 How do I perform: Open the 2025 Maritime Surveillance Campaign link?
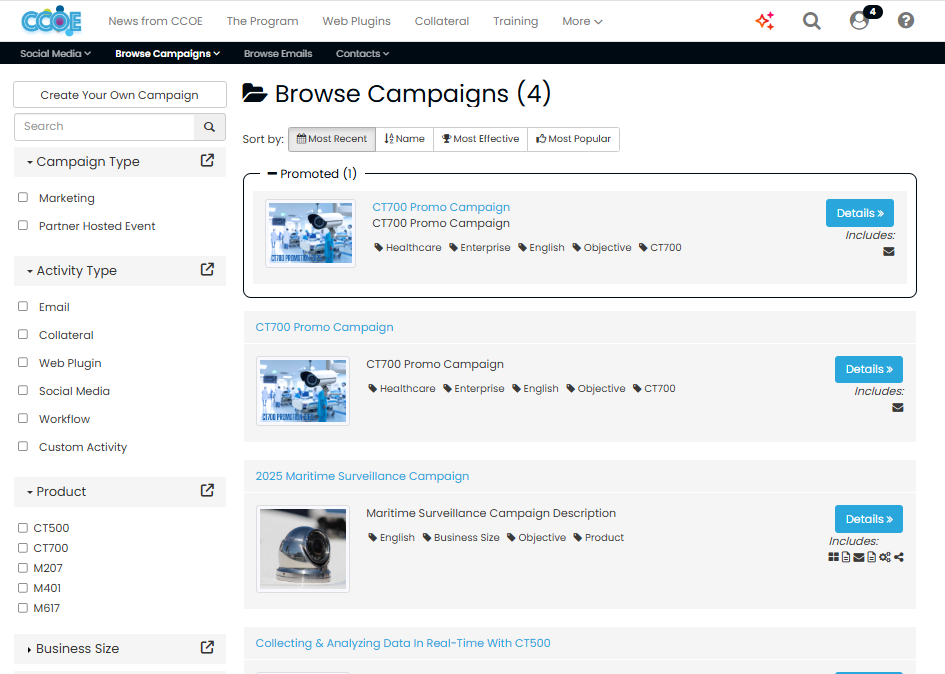[x=364, y=476]
